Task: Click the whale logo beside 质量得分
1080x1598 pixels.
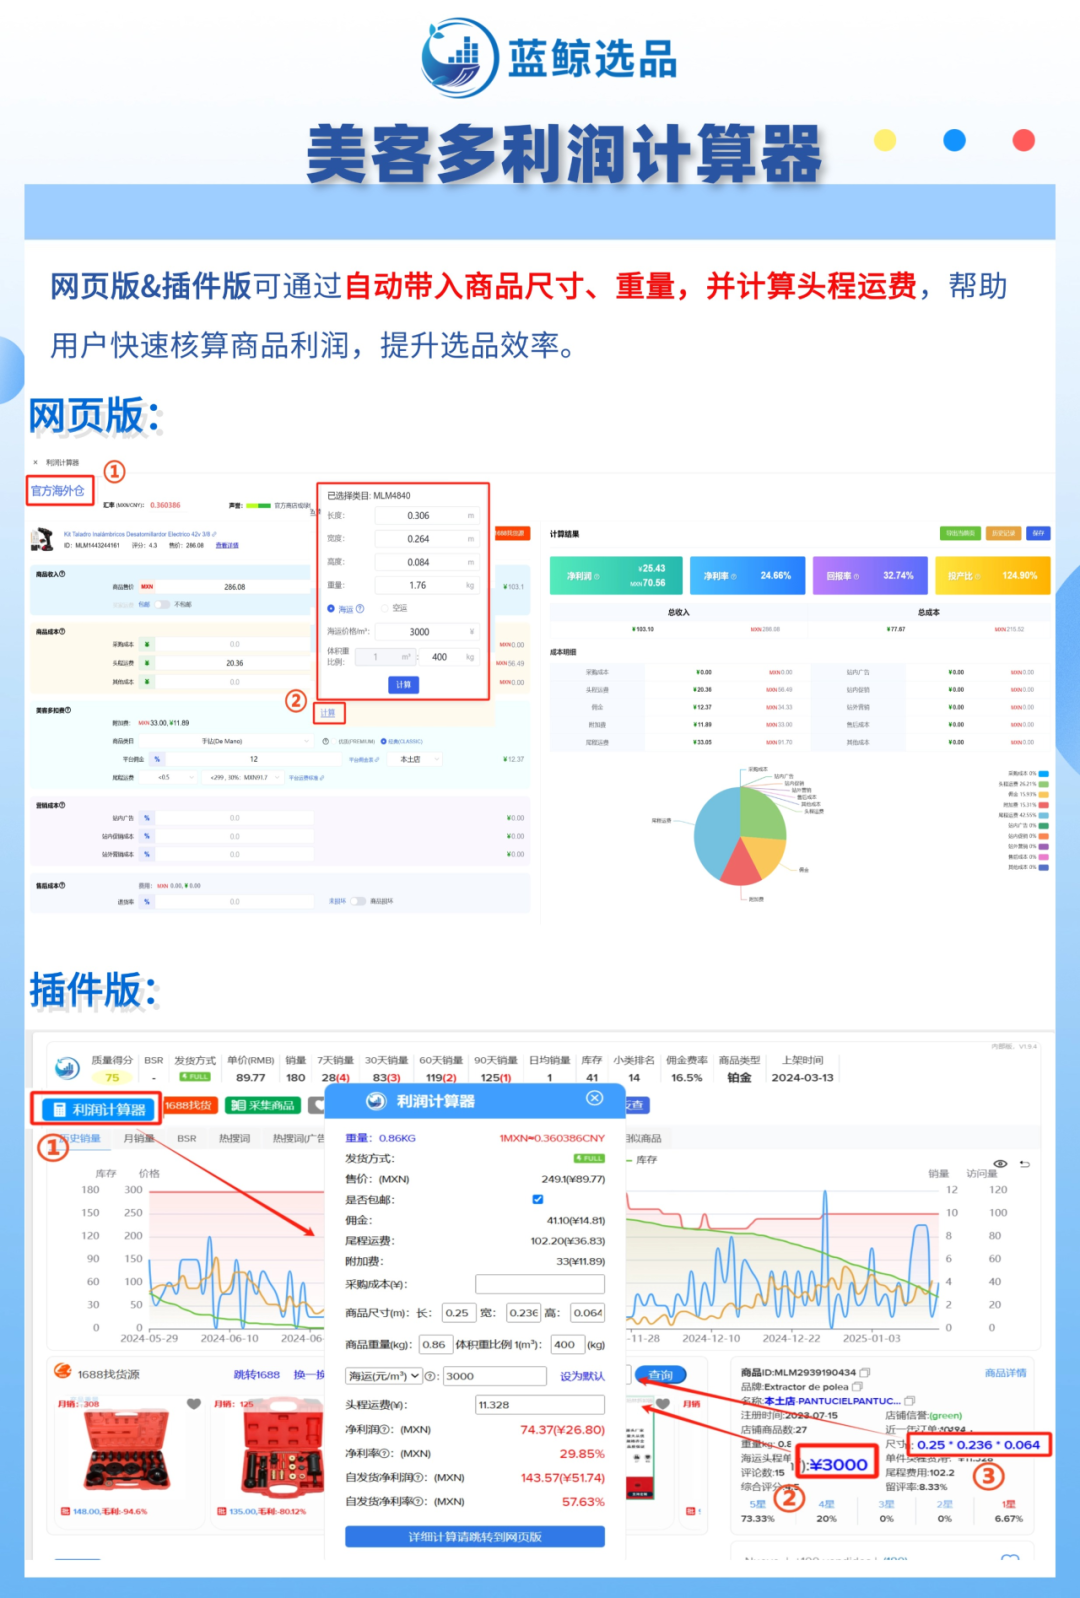Action: click(x=67, y=1068)
